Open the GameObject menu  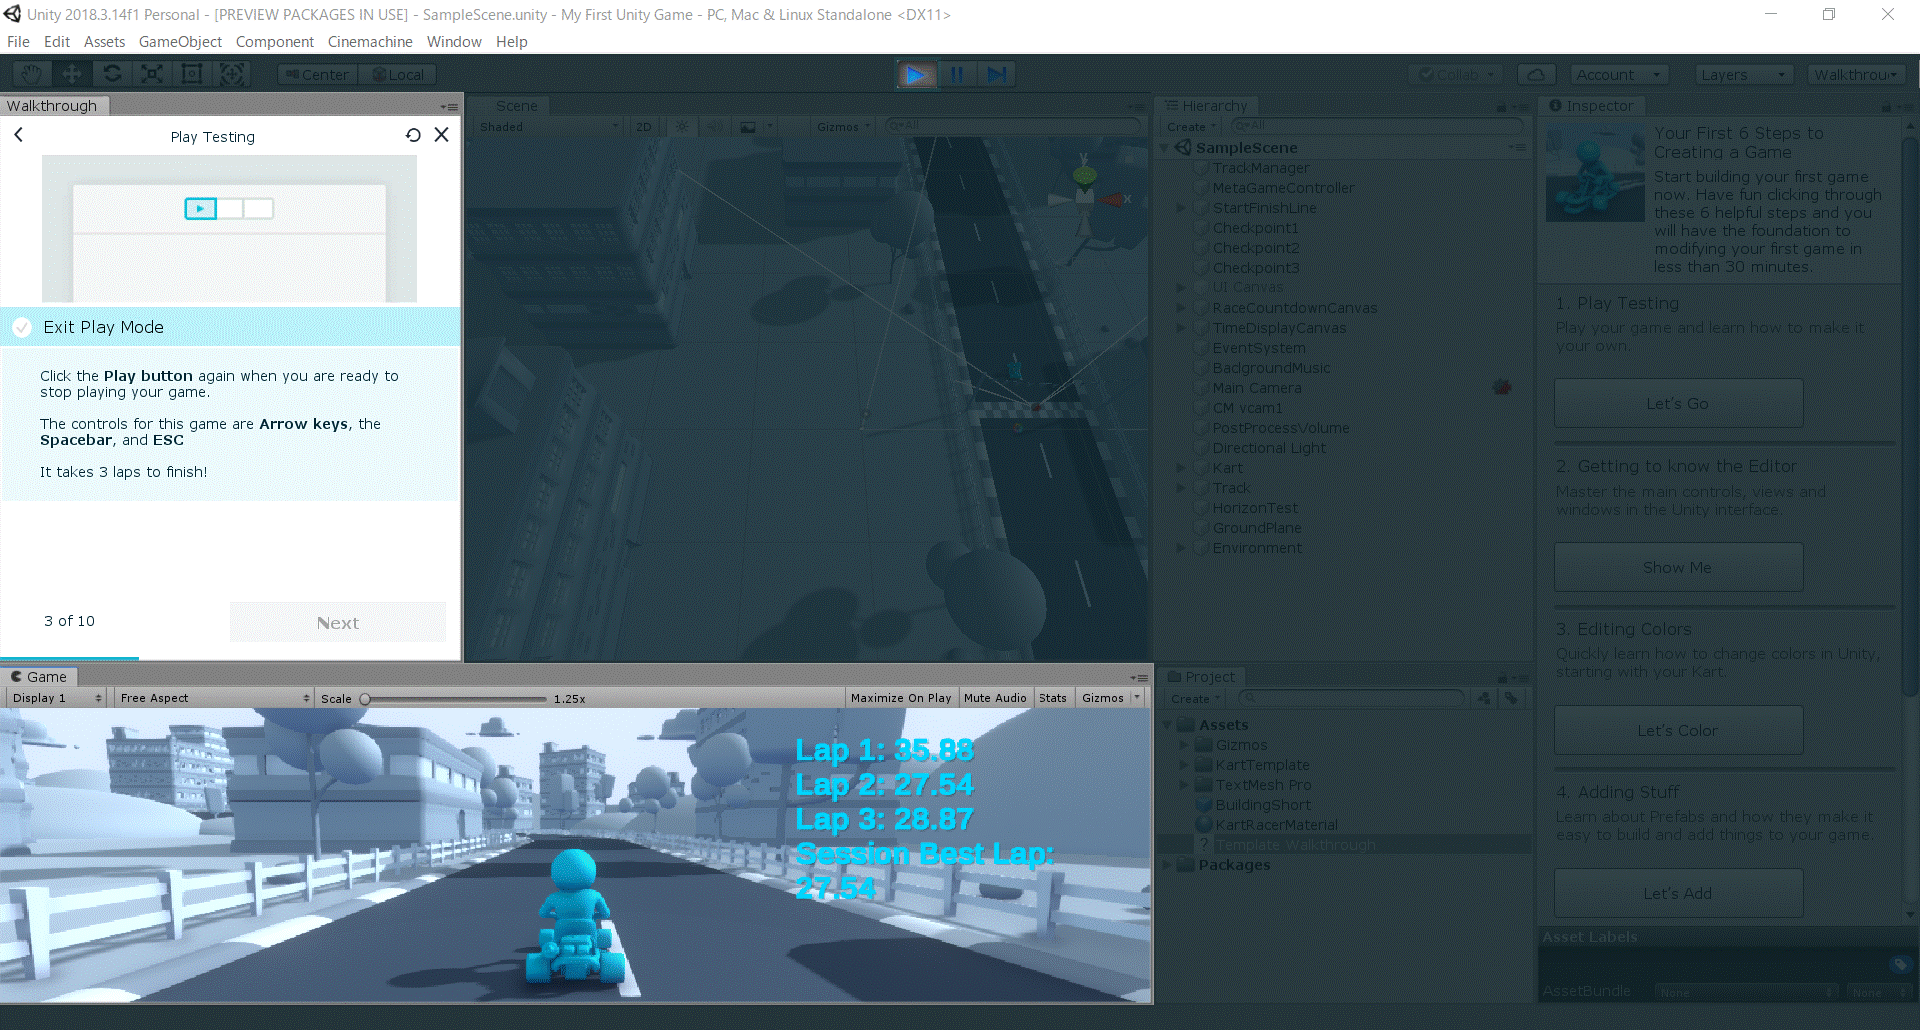click(180, 42)
